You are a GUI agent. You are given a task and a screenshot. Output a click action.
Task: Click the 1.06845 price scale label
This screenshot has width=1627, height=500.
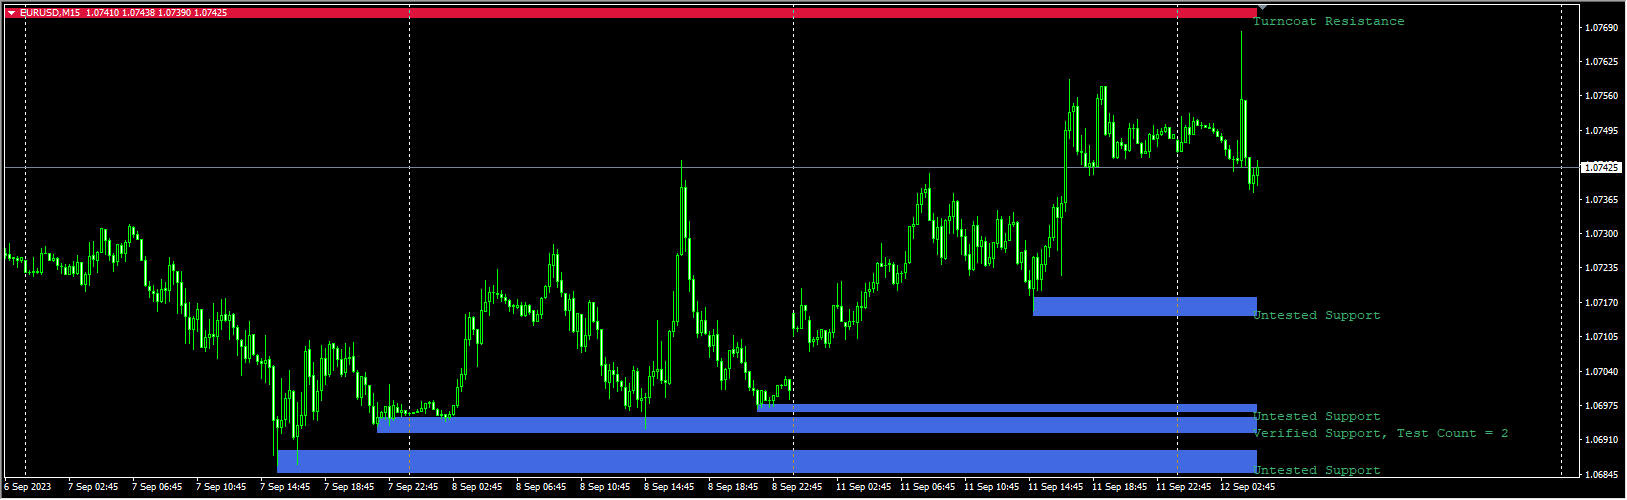(1603, 474)
